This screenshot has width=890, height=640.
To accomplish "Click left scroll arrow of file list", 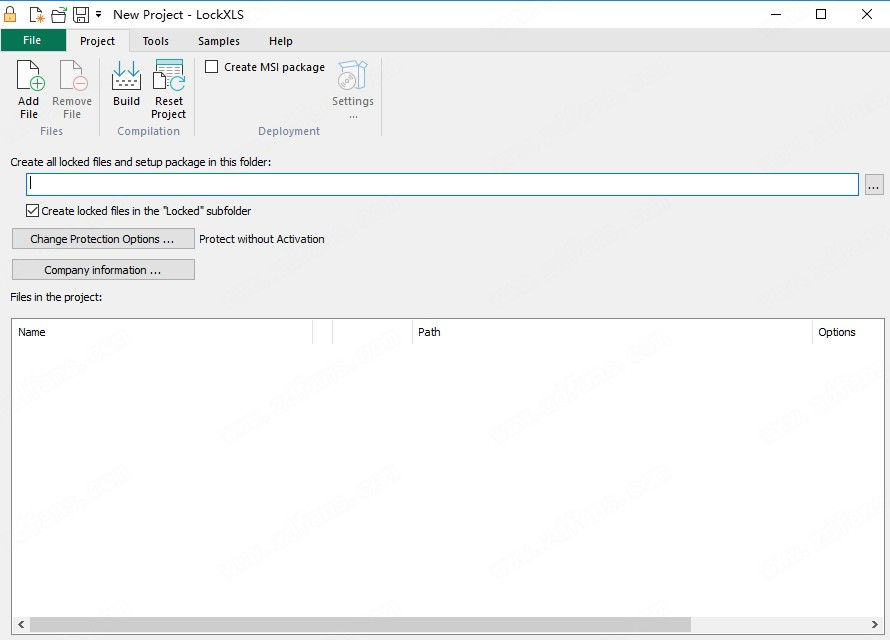I will [x=21, y=624].
